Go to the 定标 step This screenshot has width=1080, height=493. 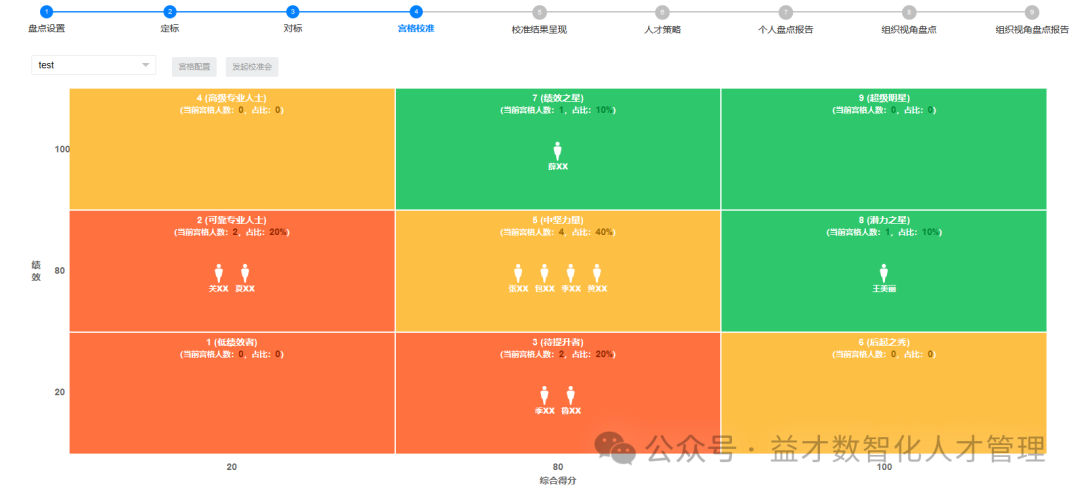coord(170,29)
